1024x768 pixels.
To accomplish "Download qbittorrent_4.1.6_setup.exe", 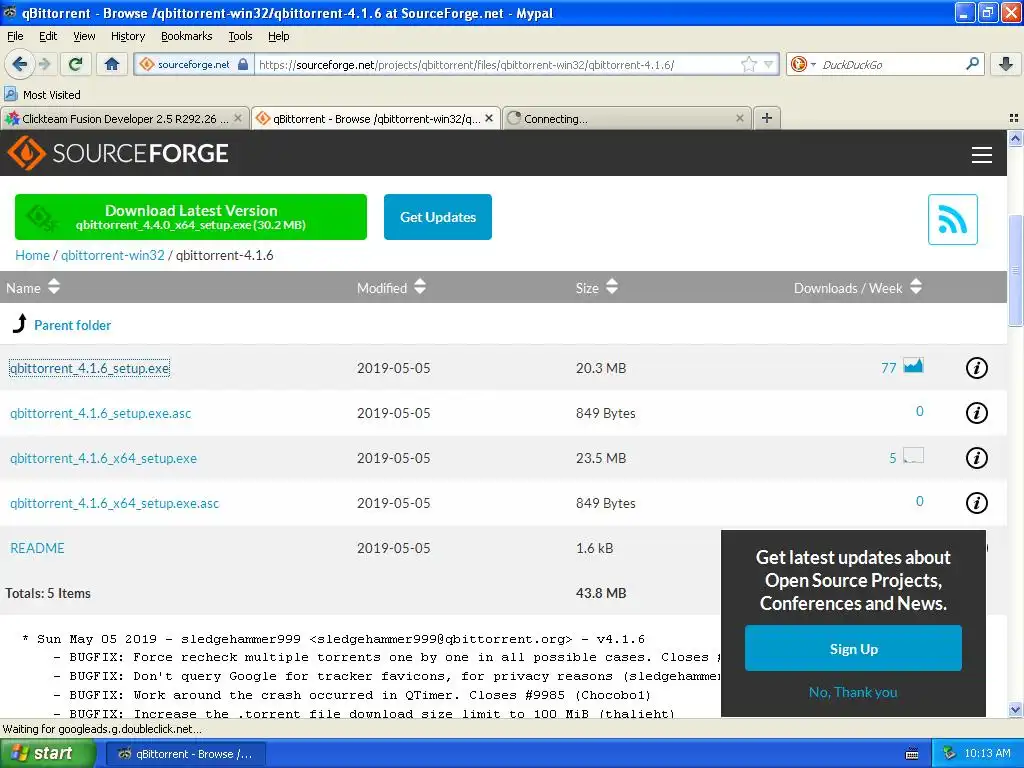I will coord(89,368).
